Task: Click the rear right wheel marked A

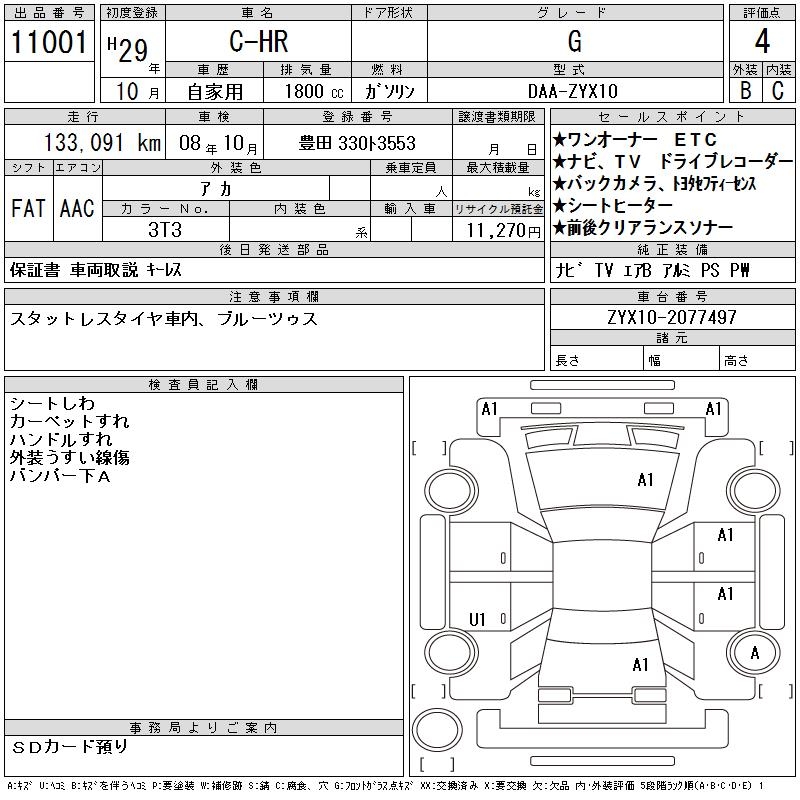Action: click(x=754, y=653)
